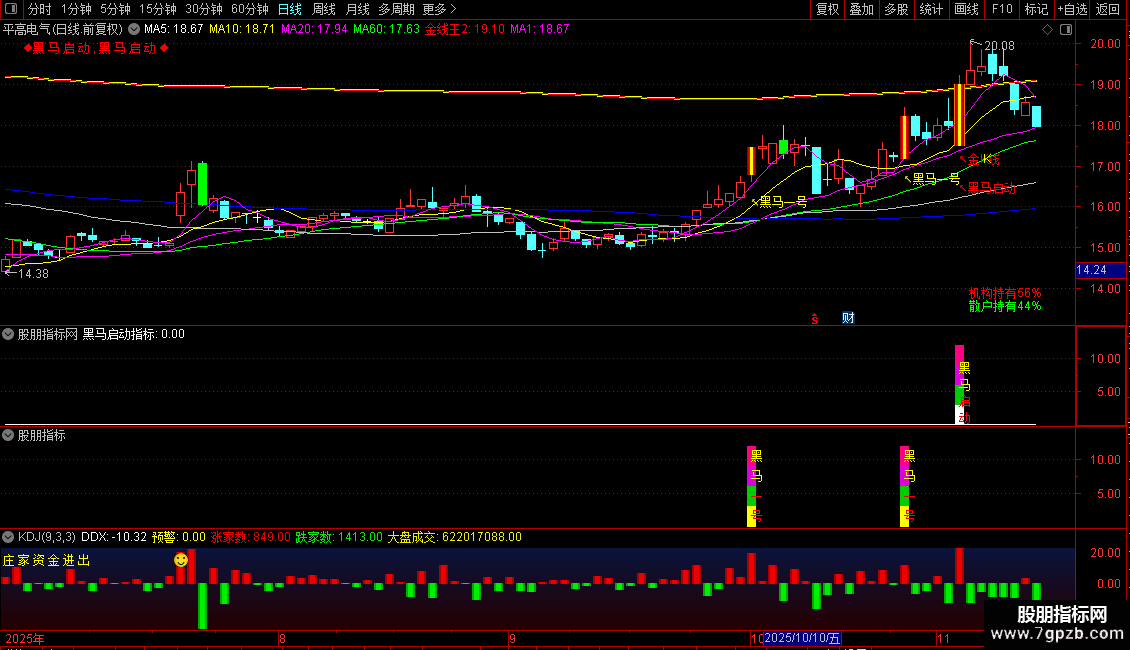The height and width of the screenshot is (650, 1130).
Task: Click the 2025年 time axis label
Action: (25, 638)
